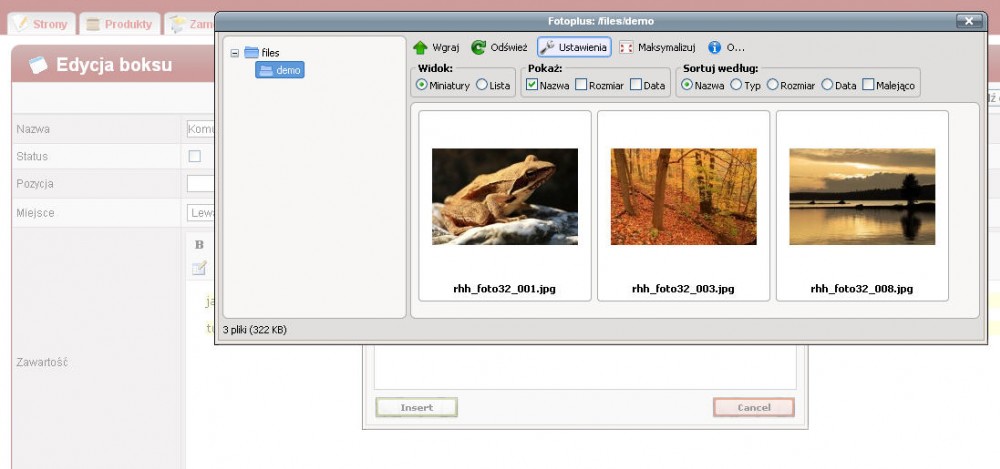Click the Odśwież refresh icon
Viewport: 1000px width, 469px height.
pyautogui.click(x=478, y=48)
